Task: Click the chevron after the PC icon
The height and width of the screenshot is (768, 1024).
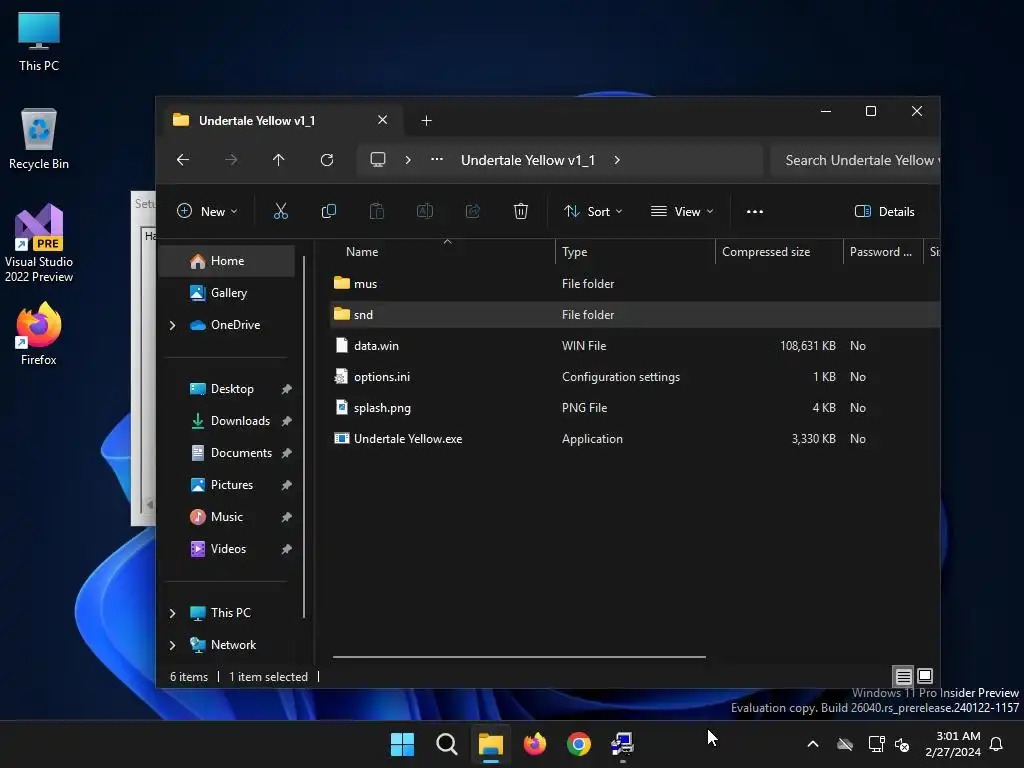Action: (x=408, y=160)
